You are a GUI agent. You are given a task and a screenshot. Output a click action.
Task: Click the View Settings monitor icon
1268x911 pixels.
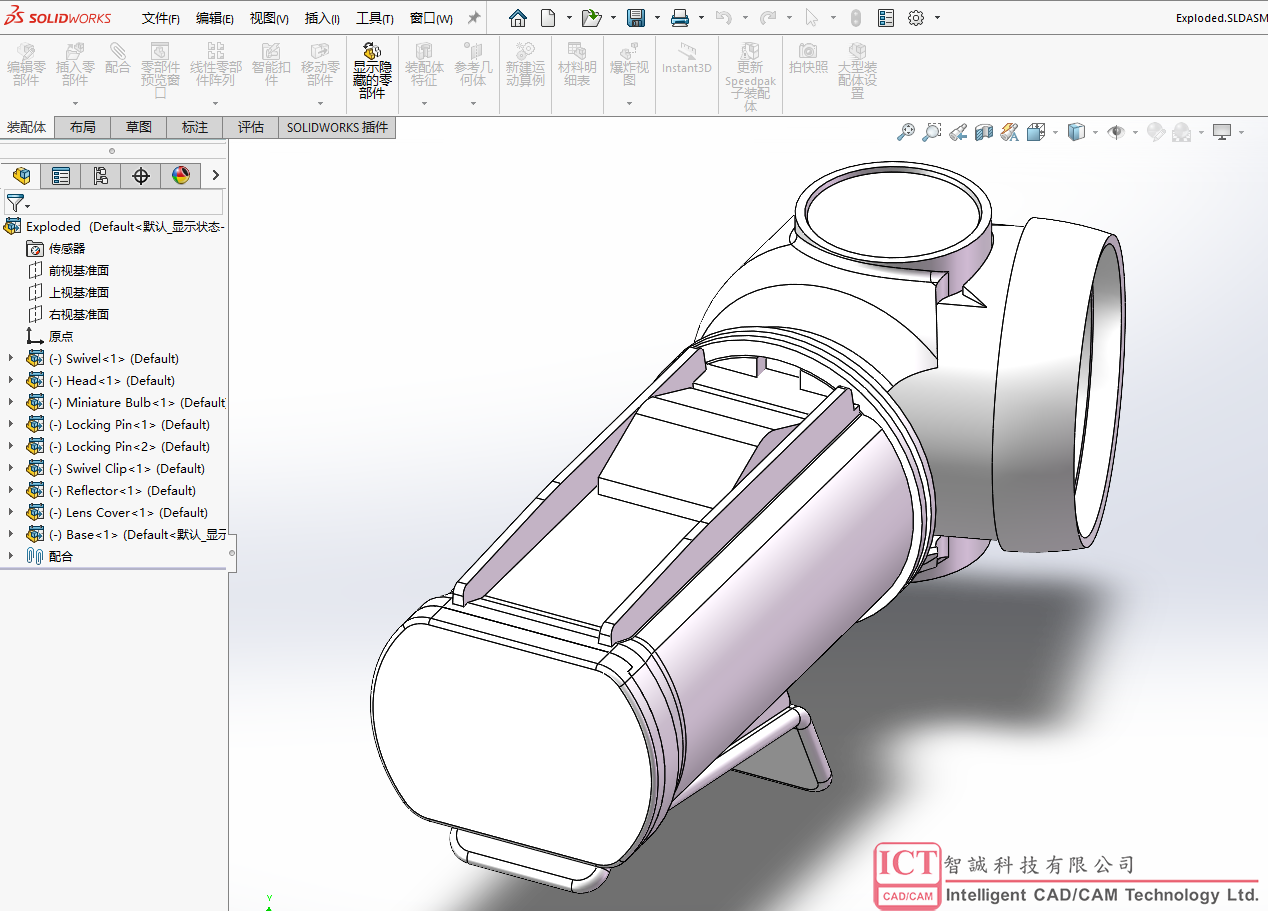1221,132
